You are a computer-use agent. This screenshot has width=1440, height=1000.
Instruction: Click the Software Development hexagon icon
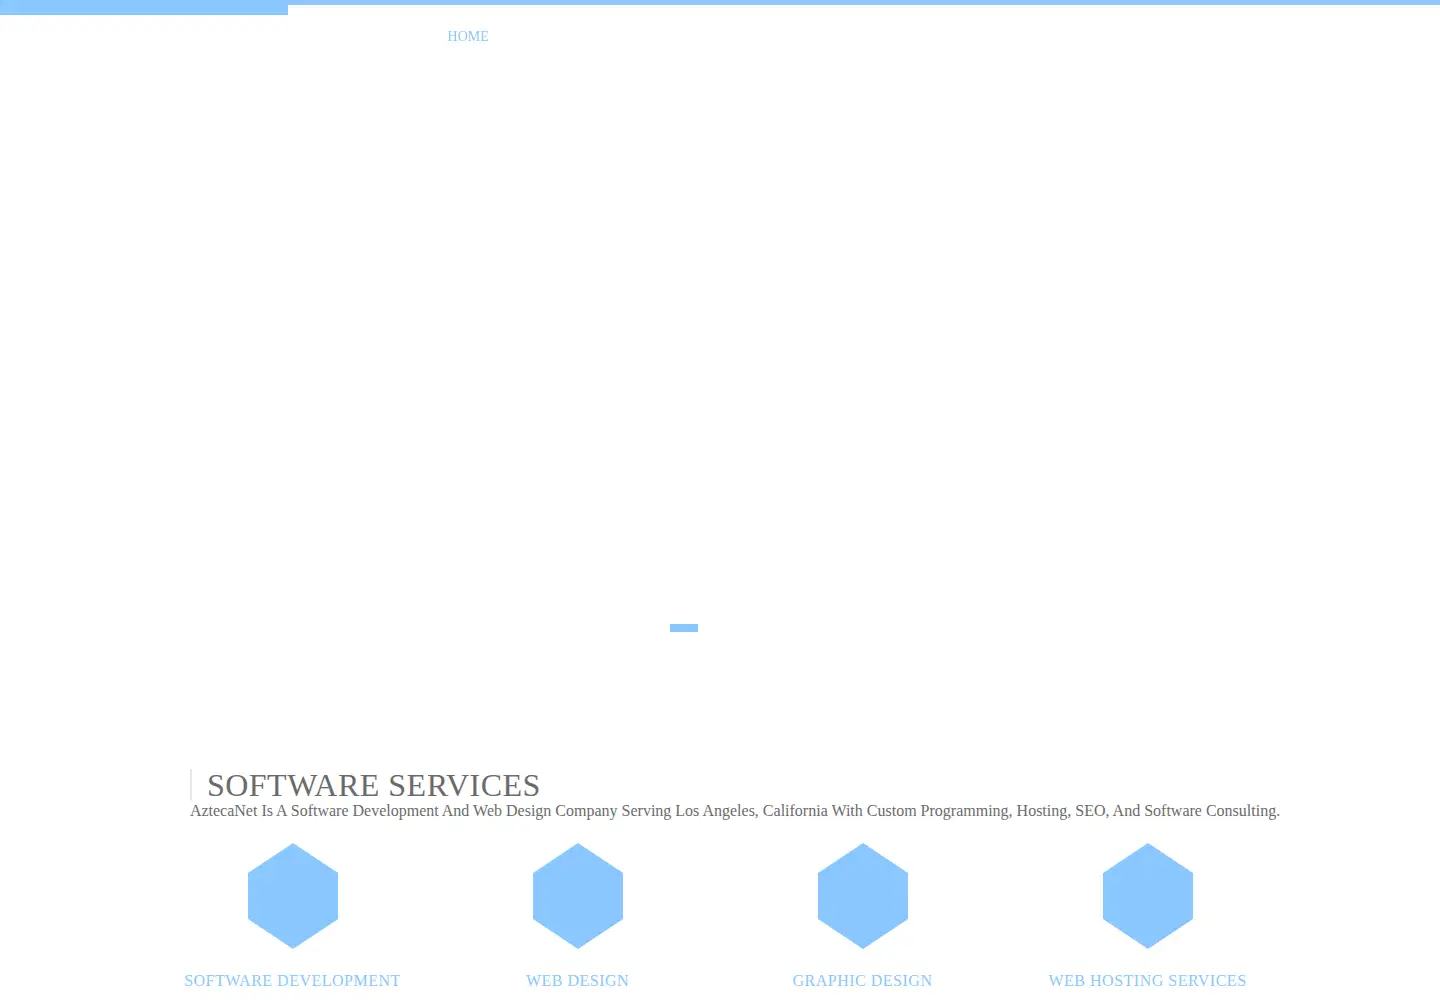(293, 896)
